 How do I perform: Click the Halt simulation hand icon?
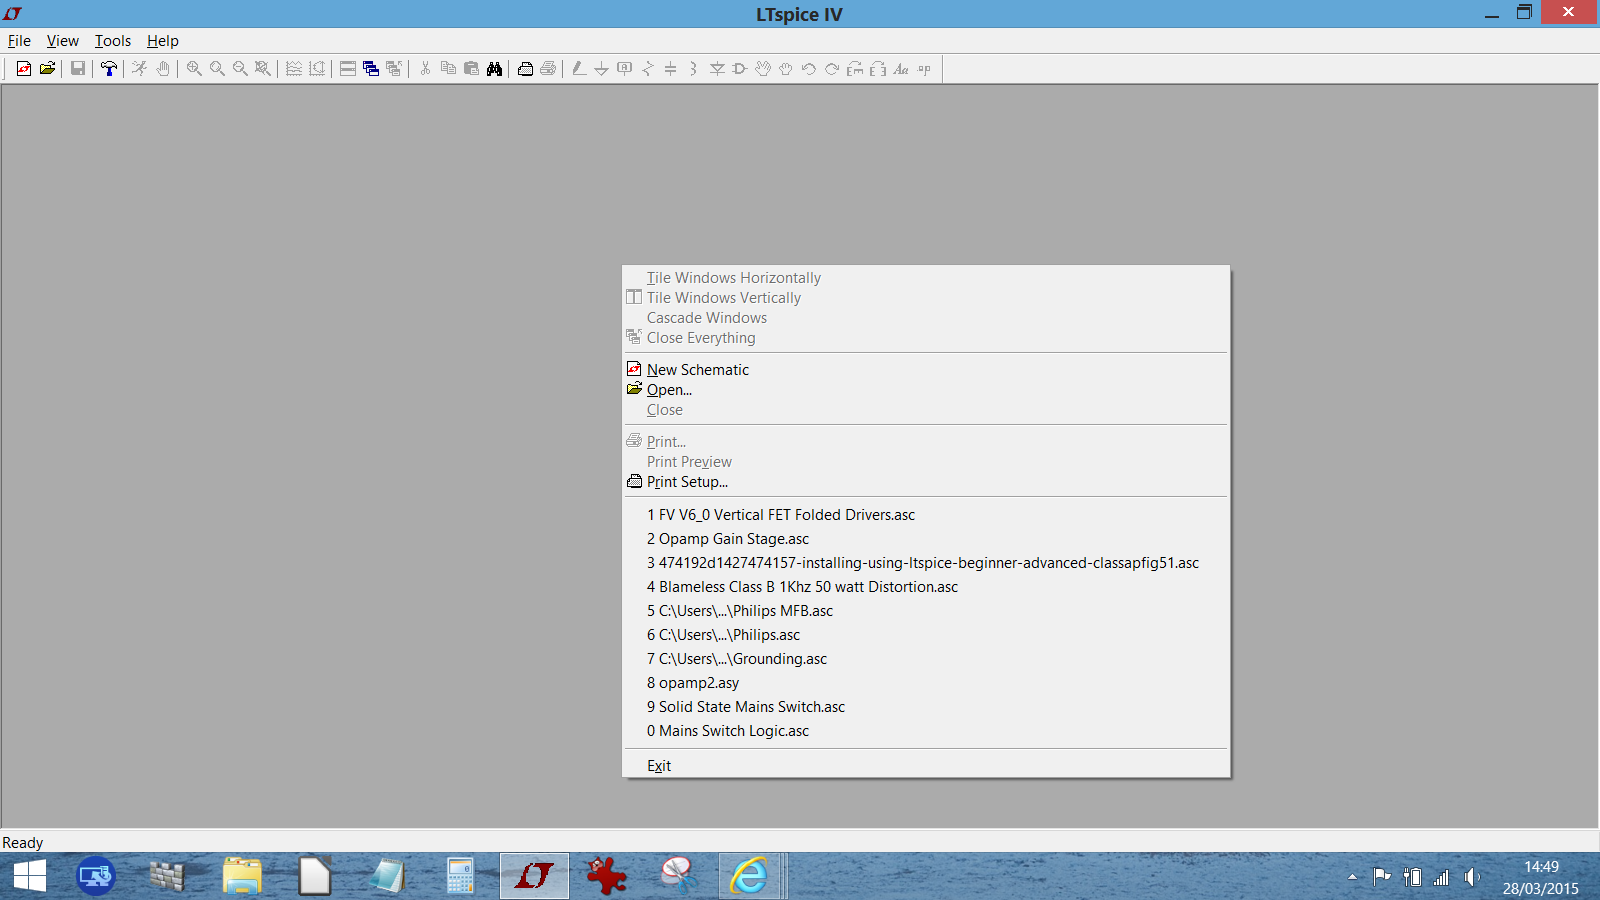(163, 69)
